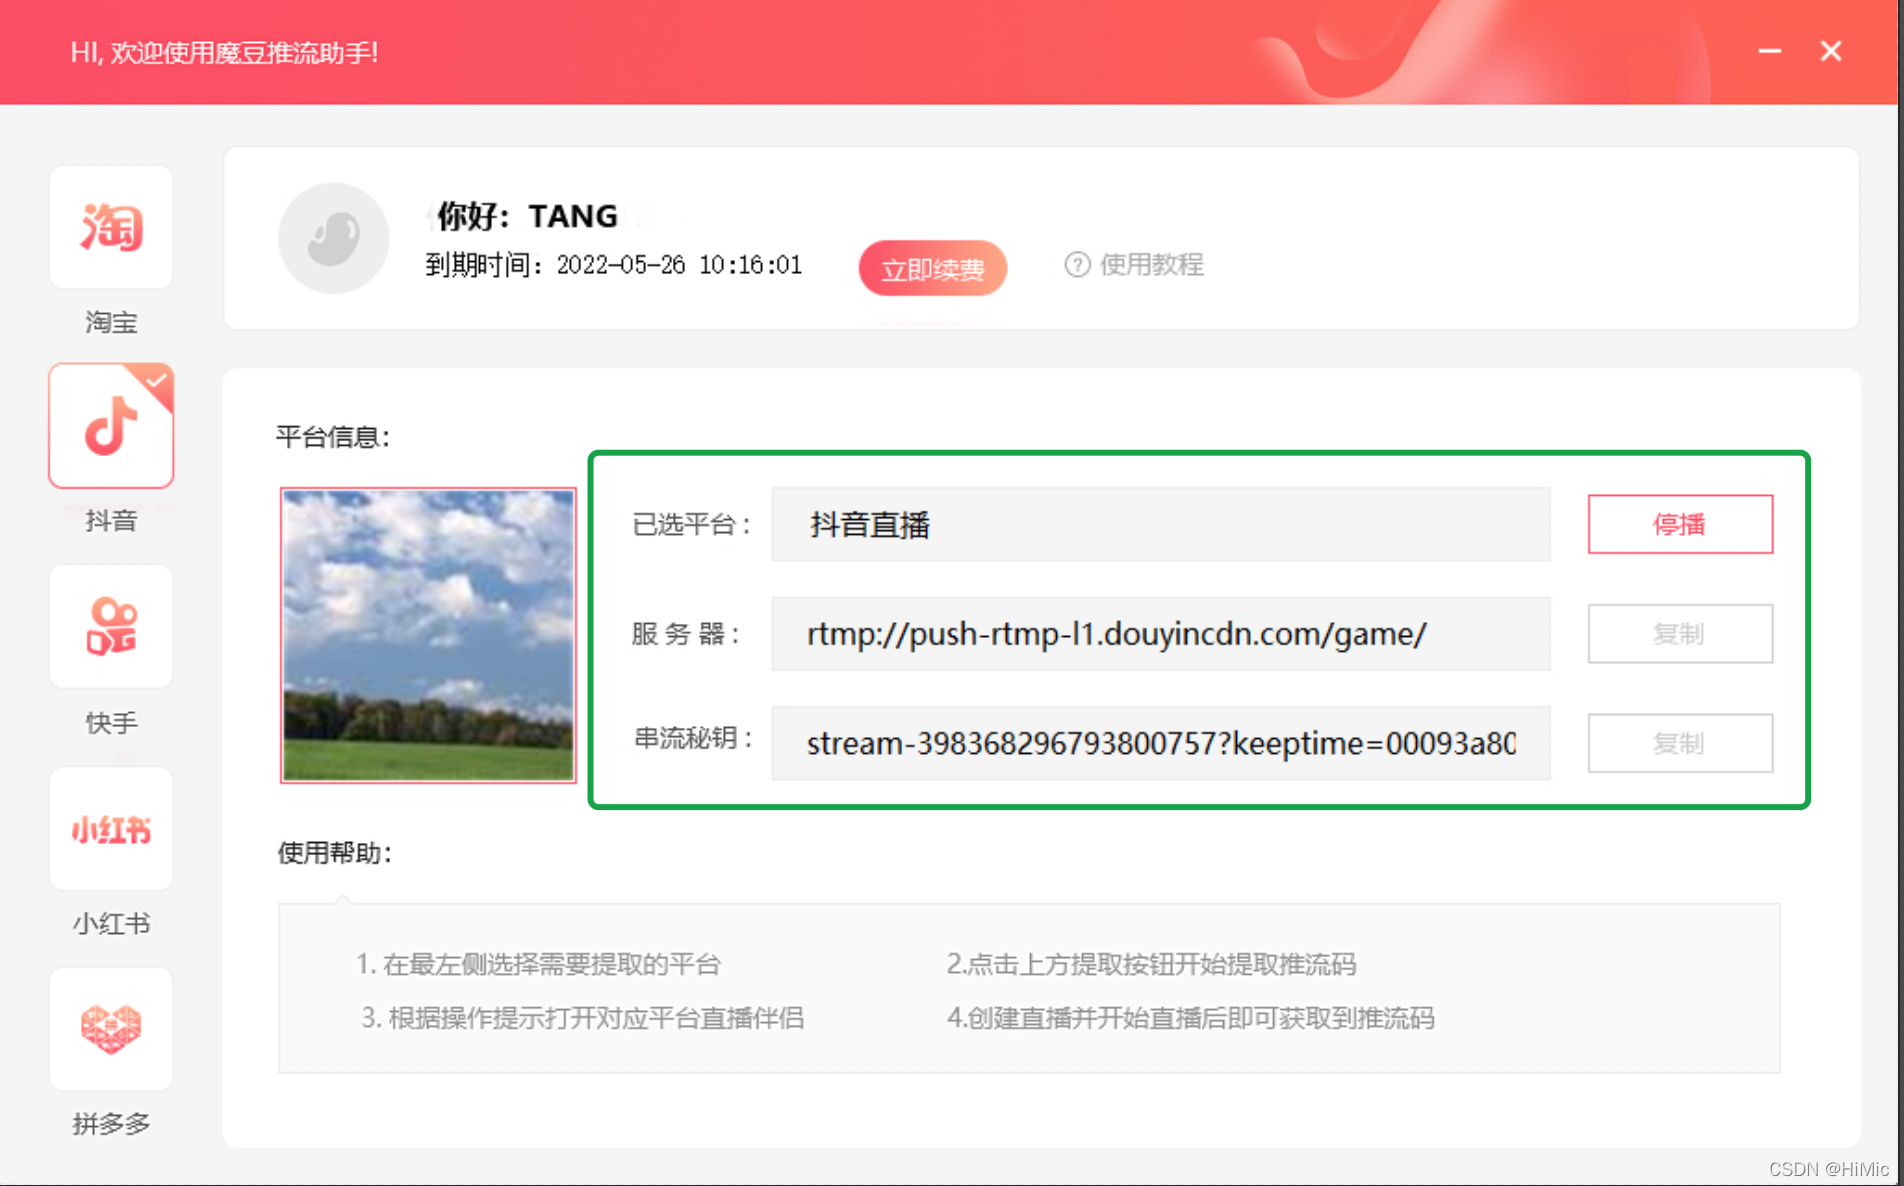Image resolution: width=1904 pixels, height=1186 pixels.
Task: Select the Kuaishou (快手) platform icon
Action: point(111,626)
